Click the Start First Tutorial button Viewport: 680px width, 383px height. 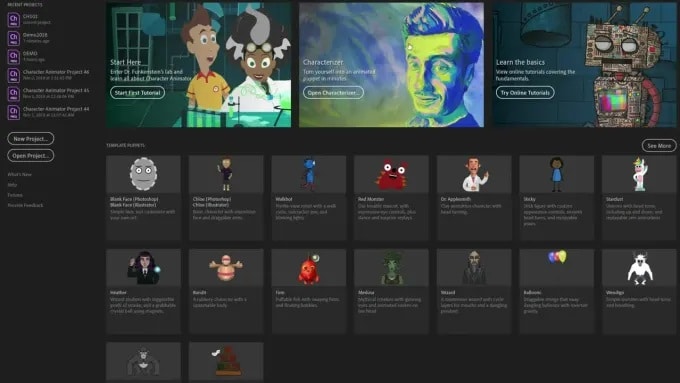(137, 93)
